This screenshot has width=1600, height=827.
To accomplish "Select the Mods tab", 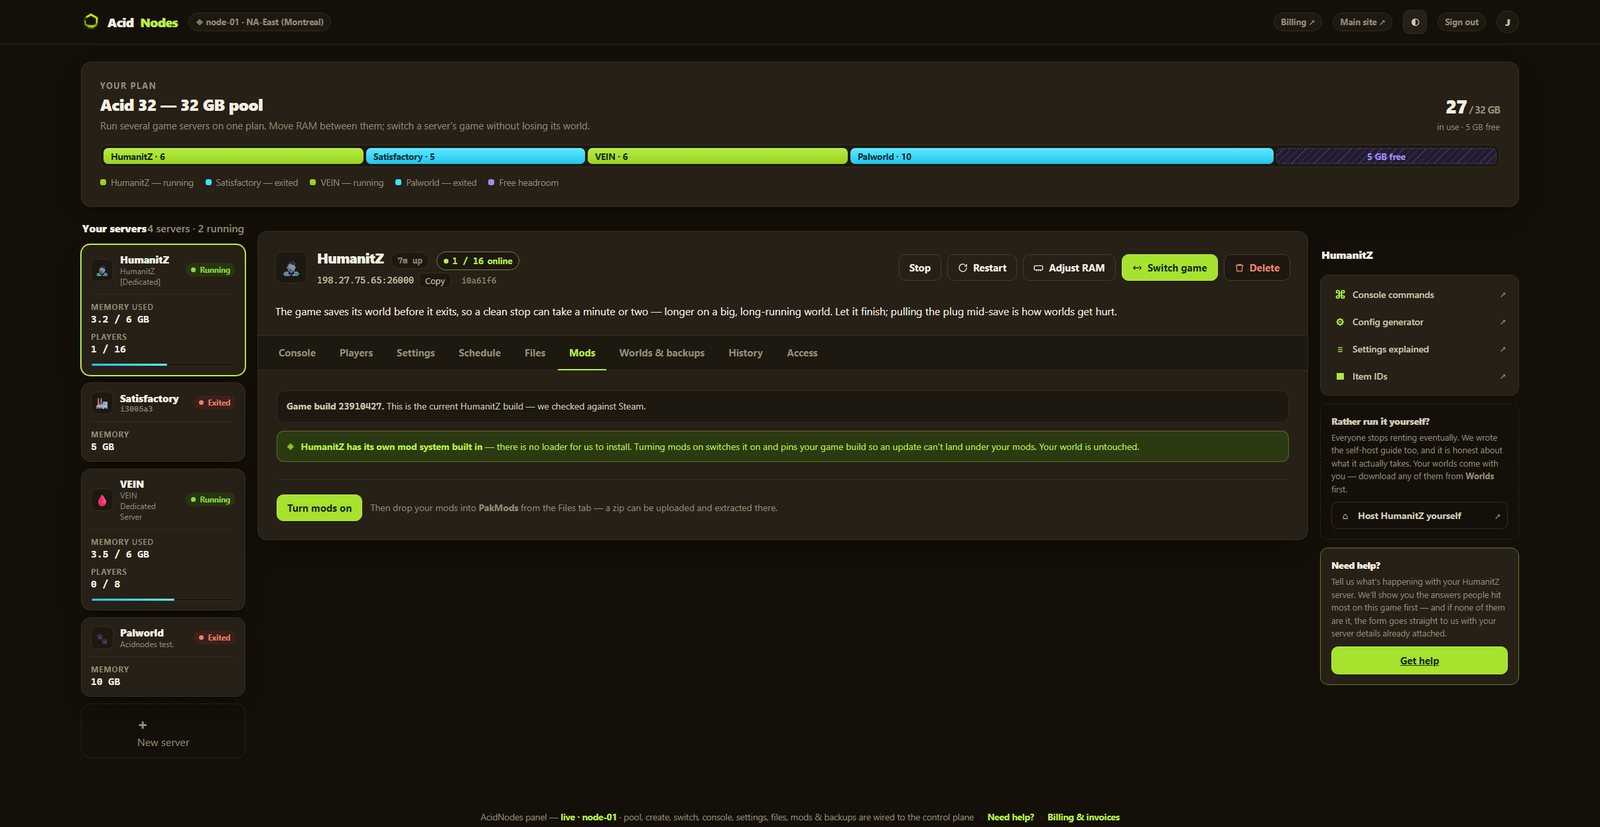I will tap(582, 353).
